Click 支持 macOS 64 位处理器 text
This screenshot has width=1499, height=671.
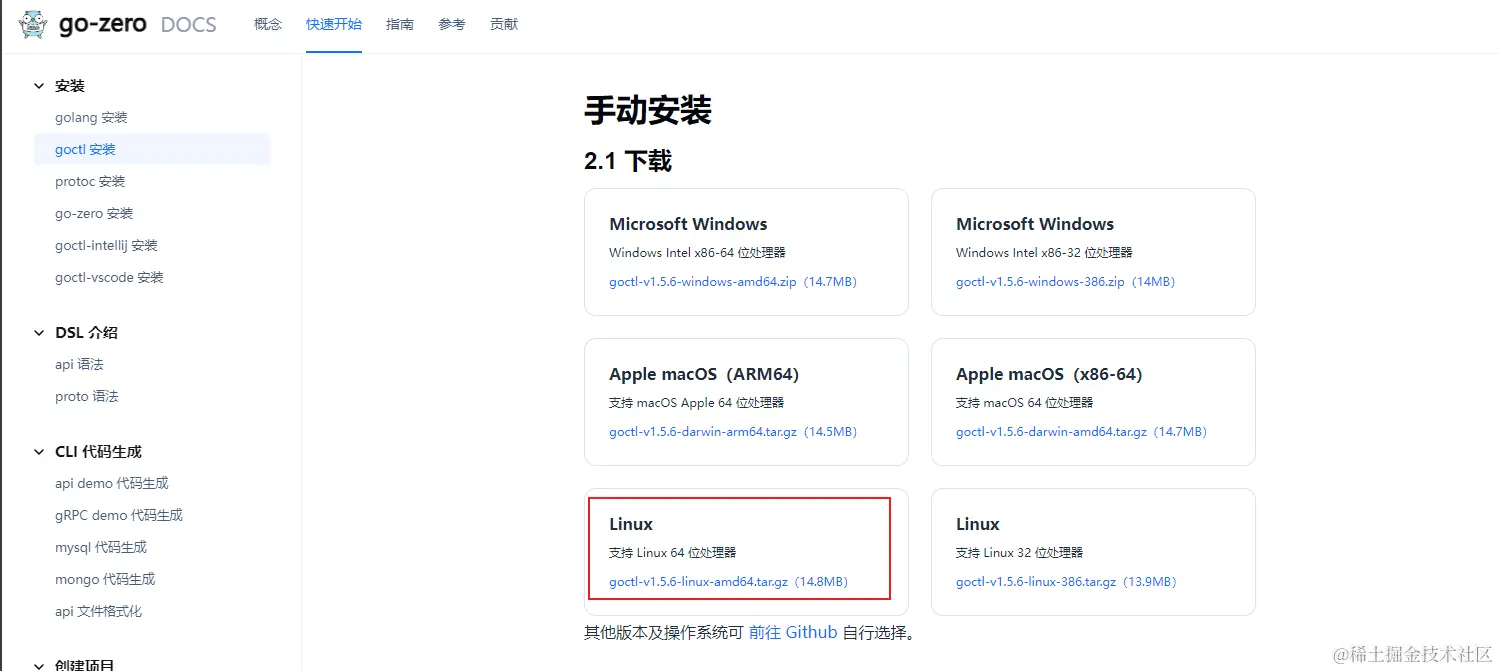(1024, 403)
